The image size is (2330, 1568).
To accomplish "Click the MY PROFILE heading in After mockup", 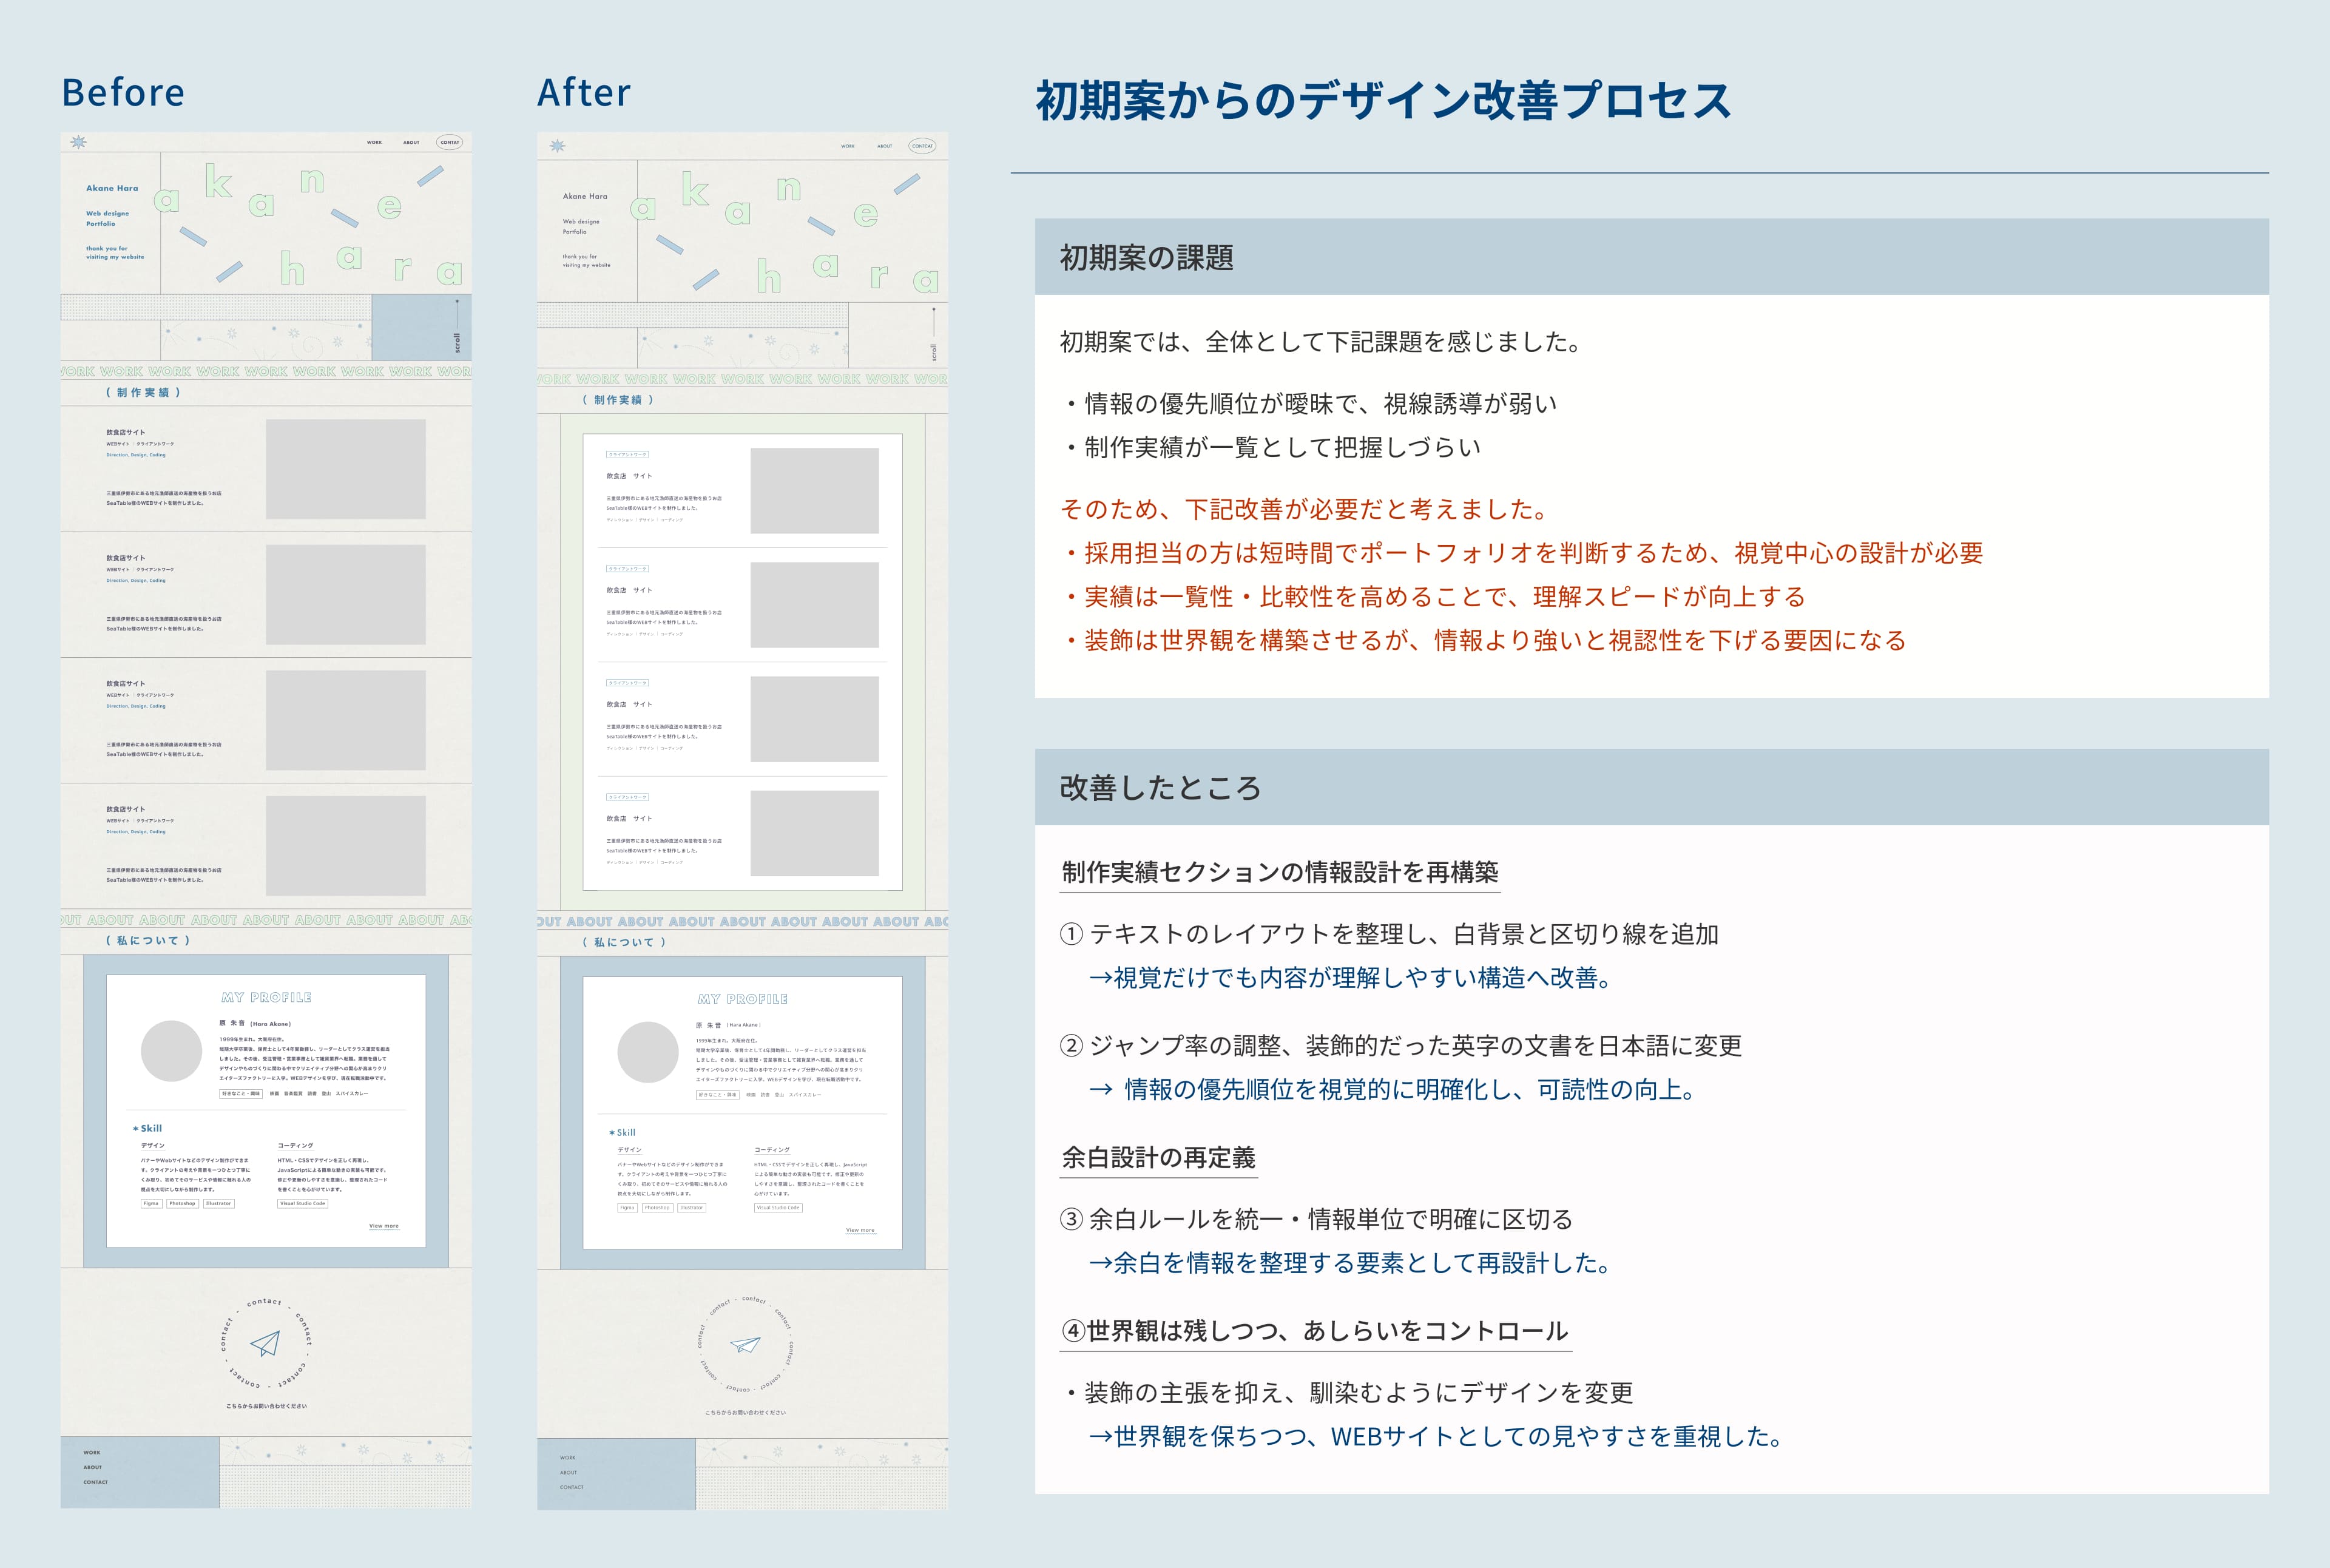I will tap(743, 1000).
